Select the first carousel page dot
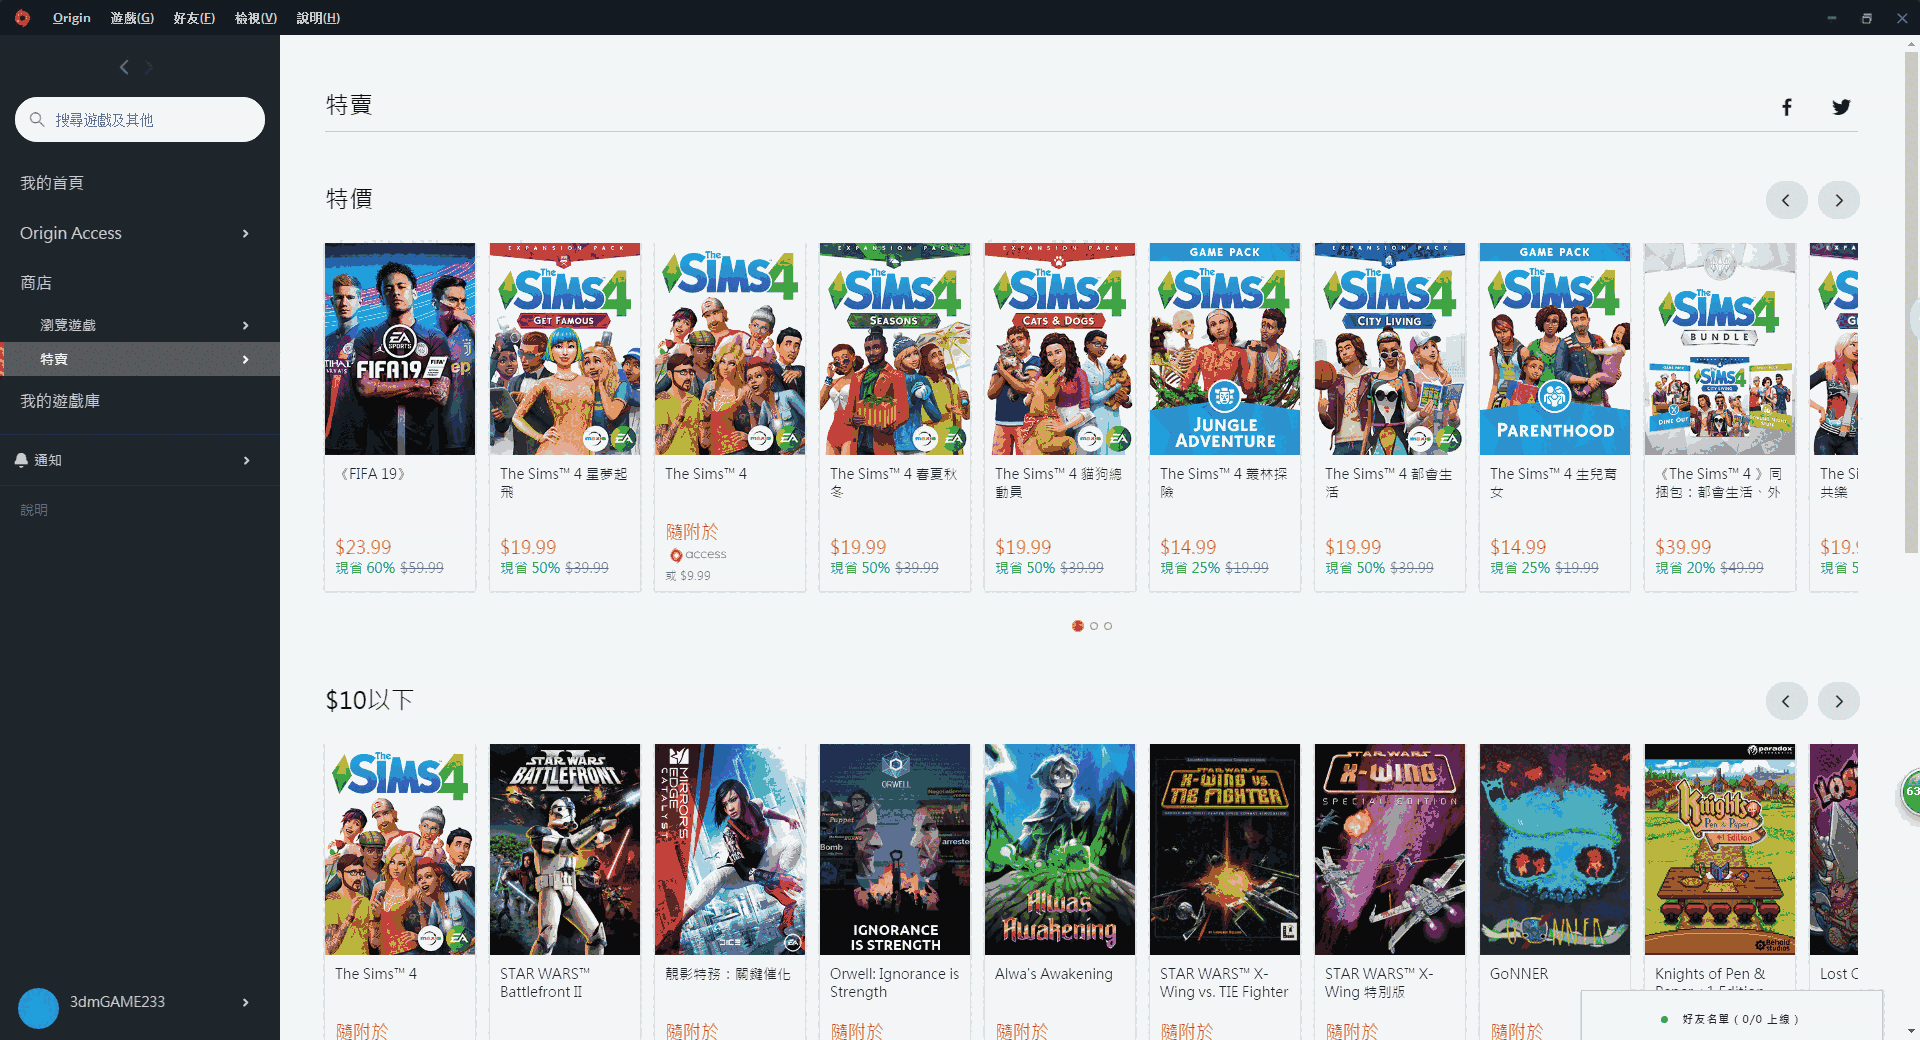The image size is (1920, 1040). tap(1078, 626)
